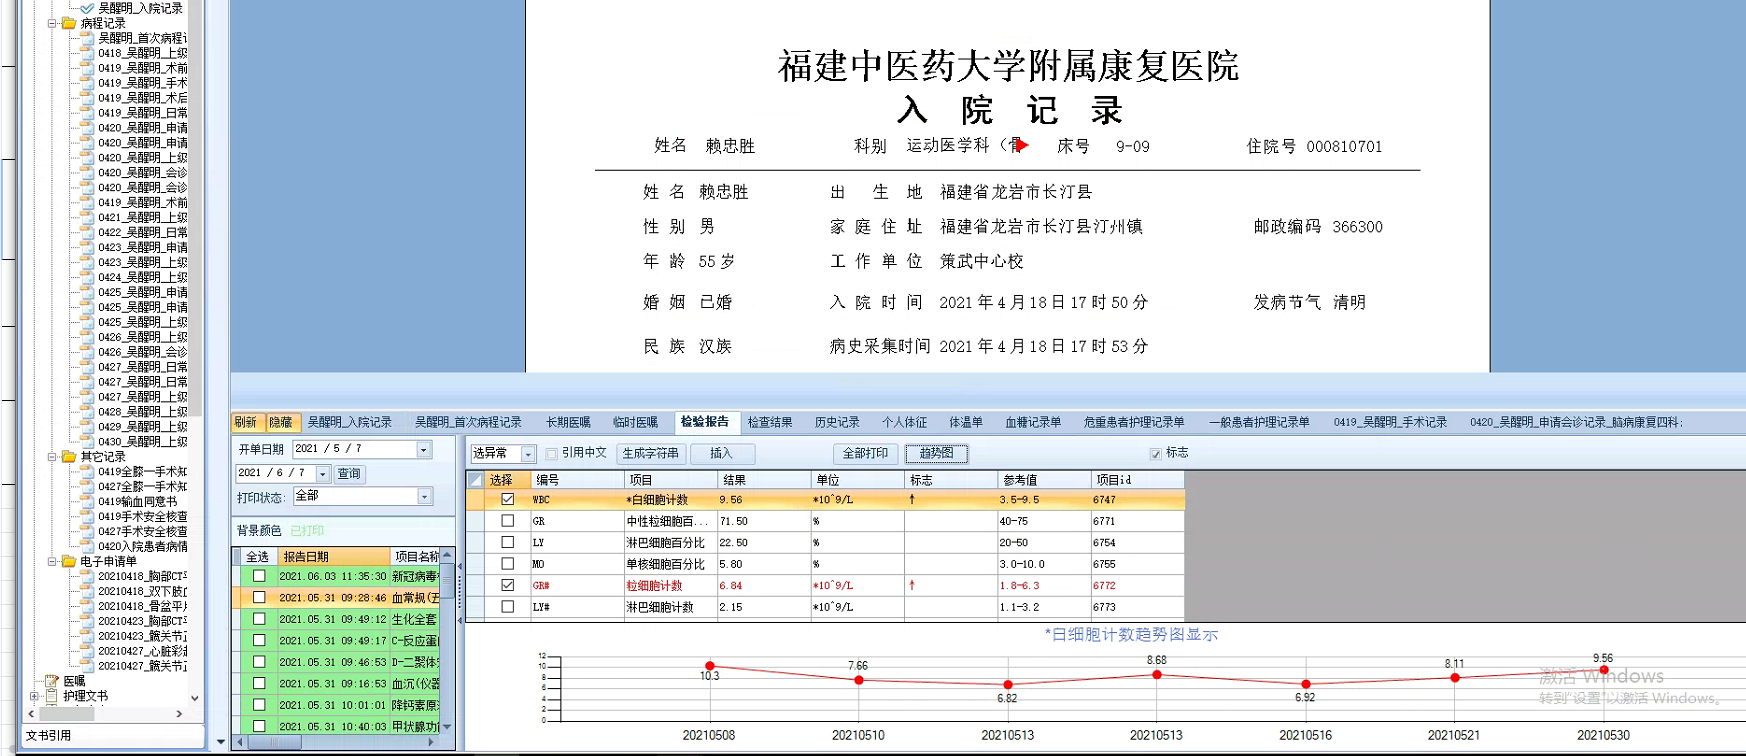Click the report list horizontal scrollbar thumb
Viewport: 1746px width, 756px height.
[x=275, y=742]
